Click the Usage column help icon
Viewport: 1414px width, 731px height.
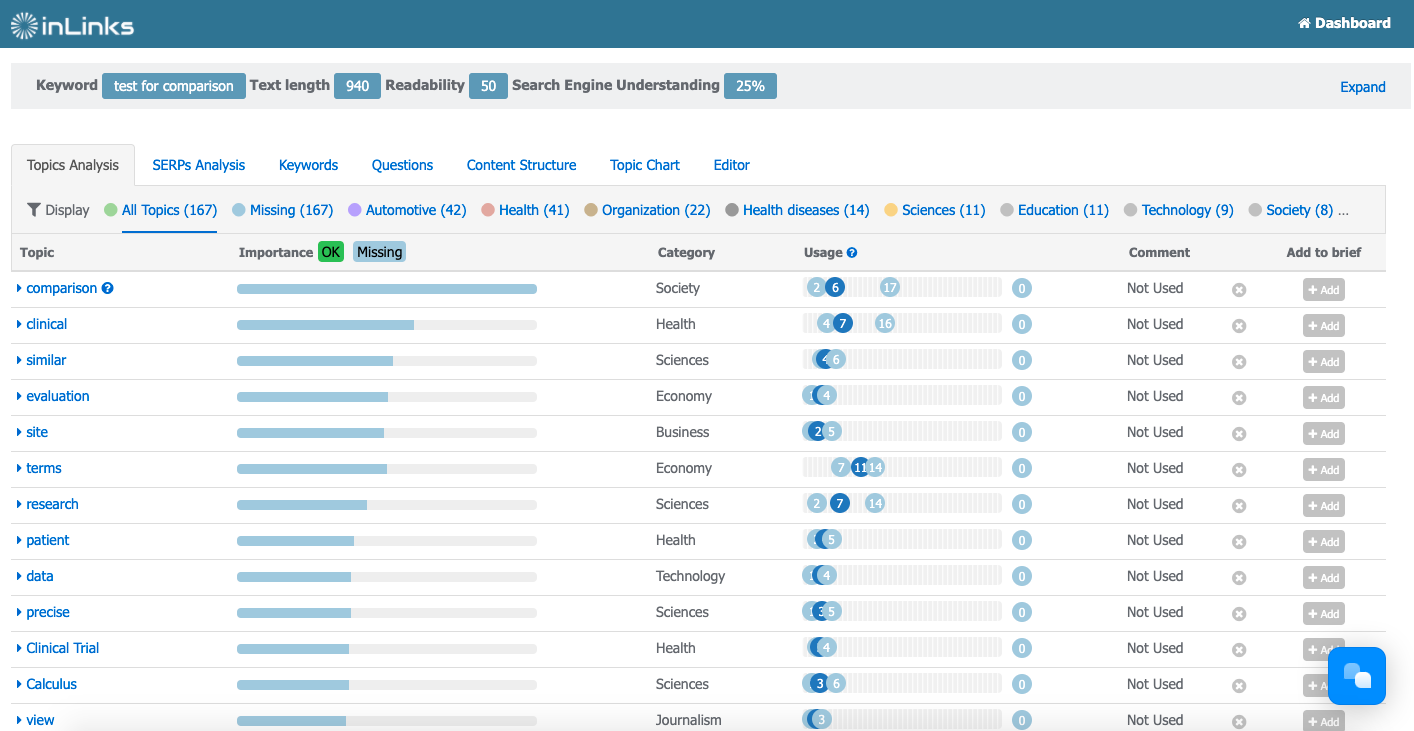pyautogui.click(x=852, y=253)
